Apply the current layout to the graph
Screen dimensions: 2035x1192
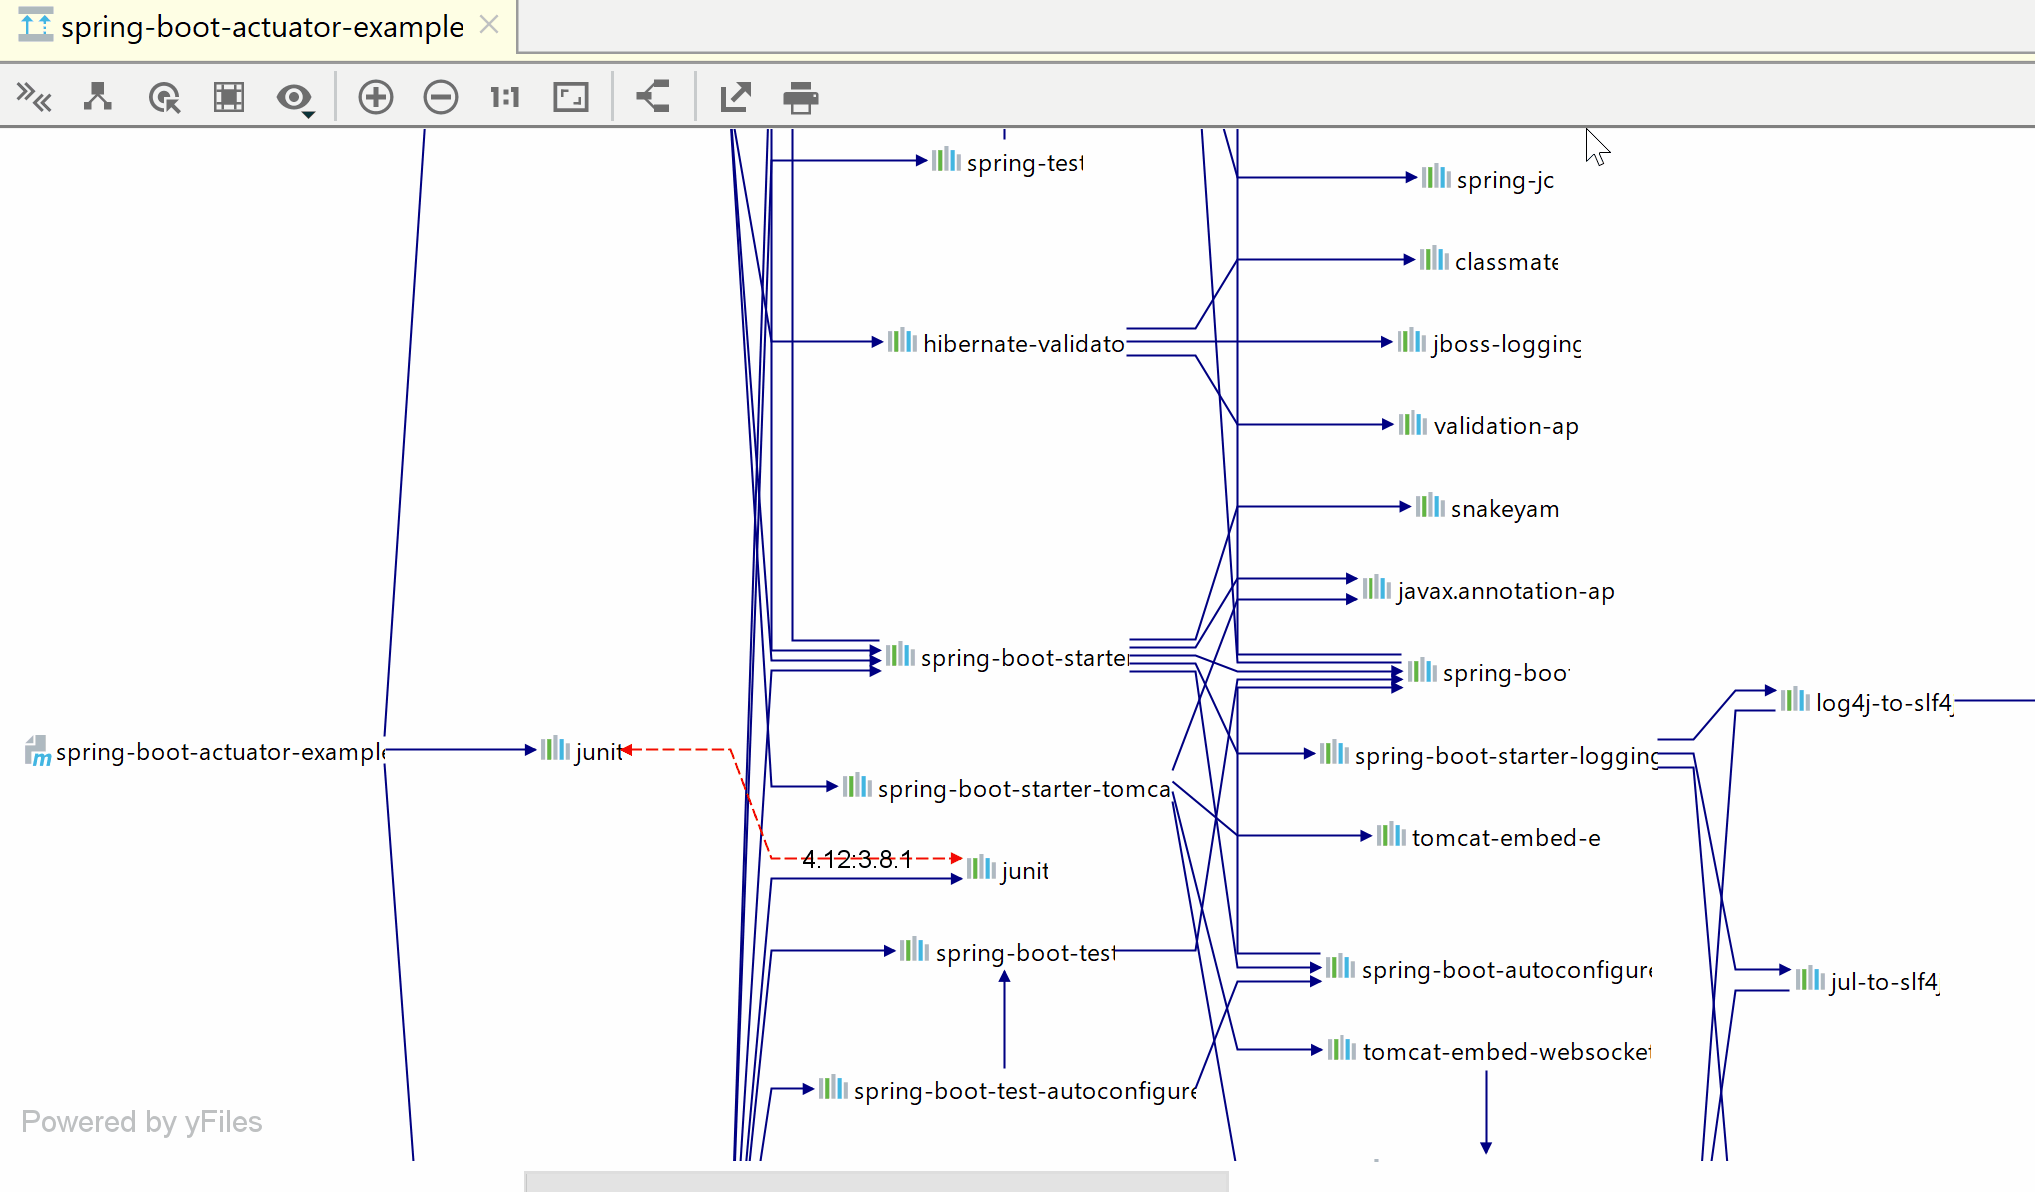97,97
